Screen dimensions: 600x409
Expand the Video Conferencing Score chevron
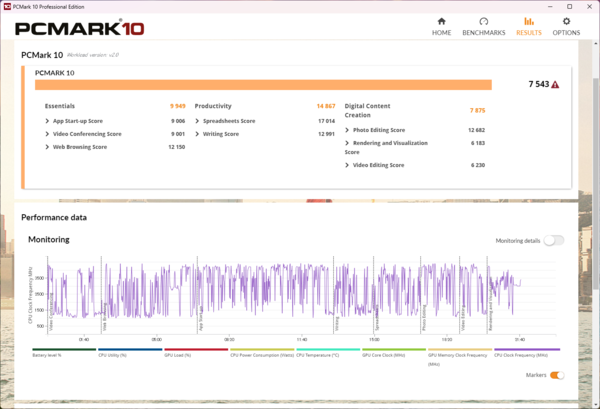(47, 134)
